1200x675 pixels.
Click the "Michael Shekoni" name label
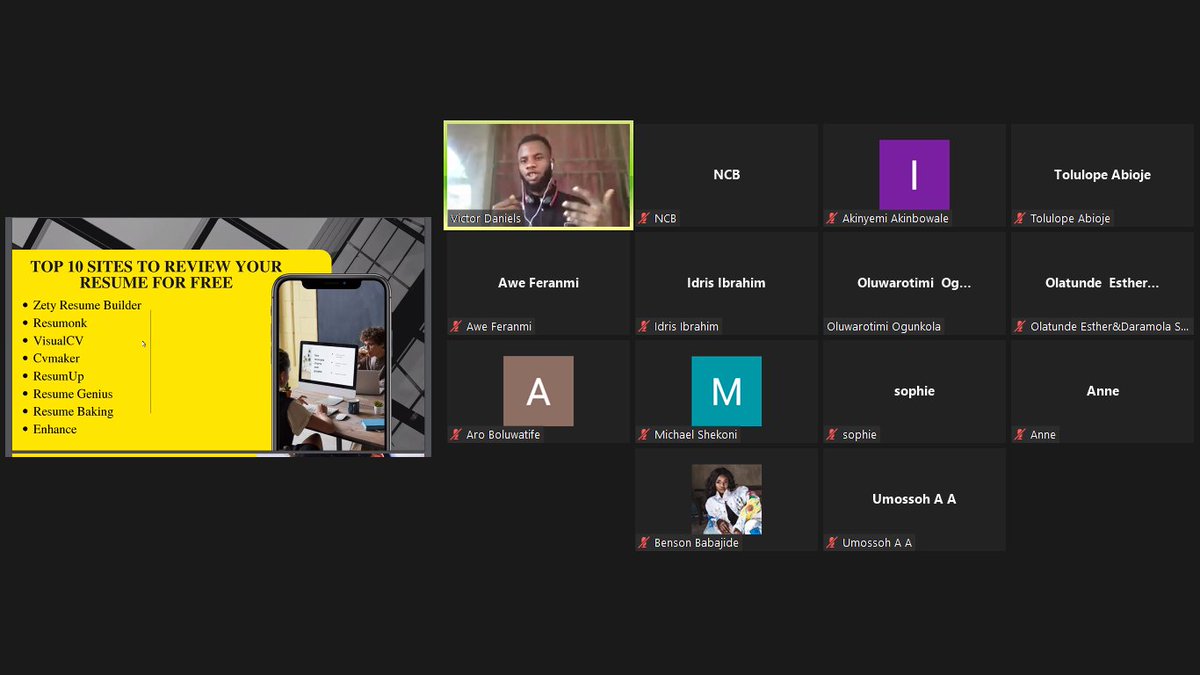pos(697,435)
